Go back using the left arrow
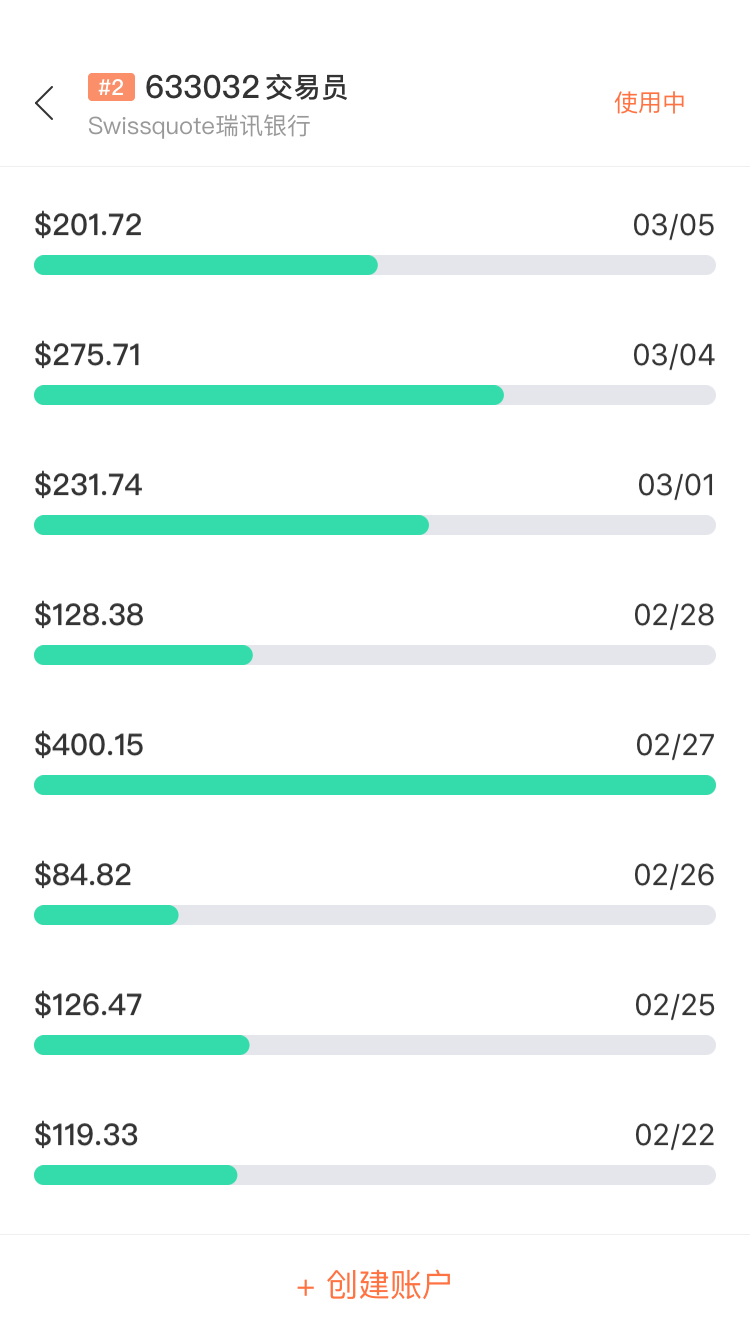750x1334 pixels. point(44,103)
